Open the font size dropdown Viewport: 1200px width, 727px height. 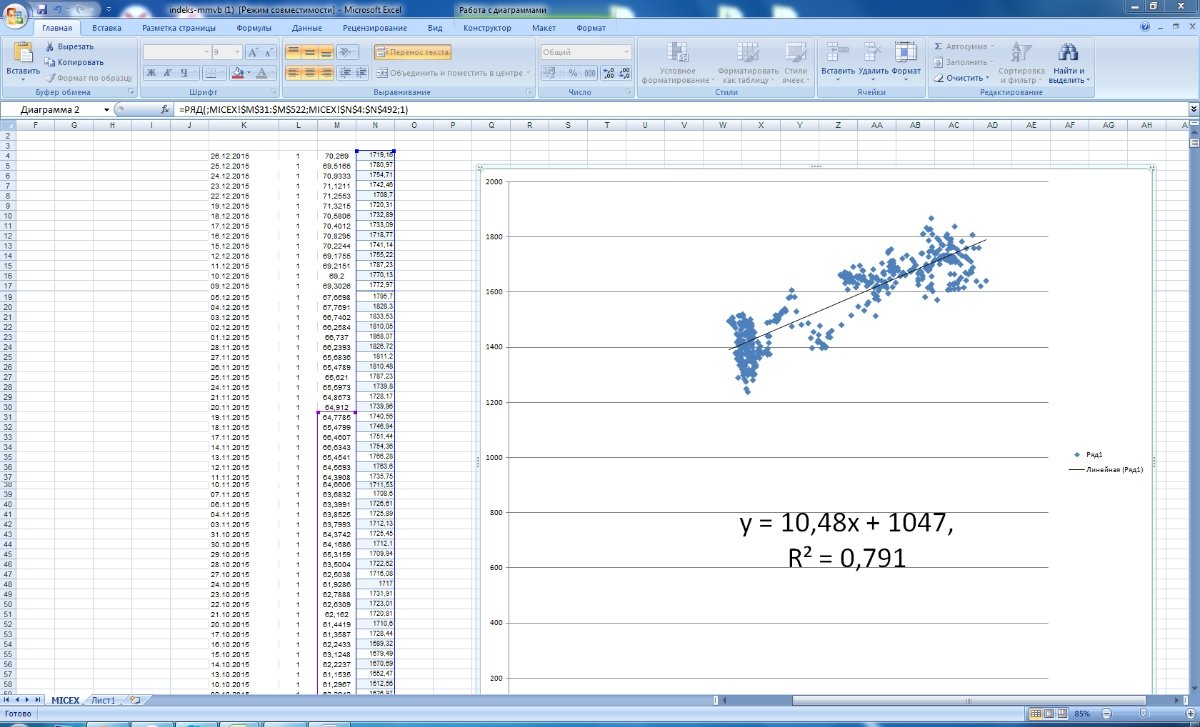click(236, 52)
